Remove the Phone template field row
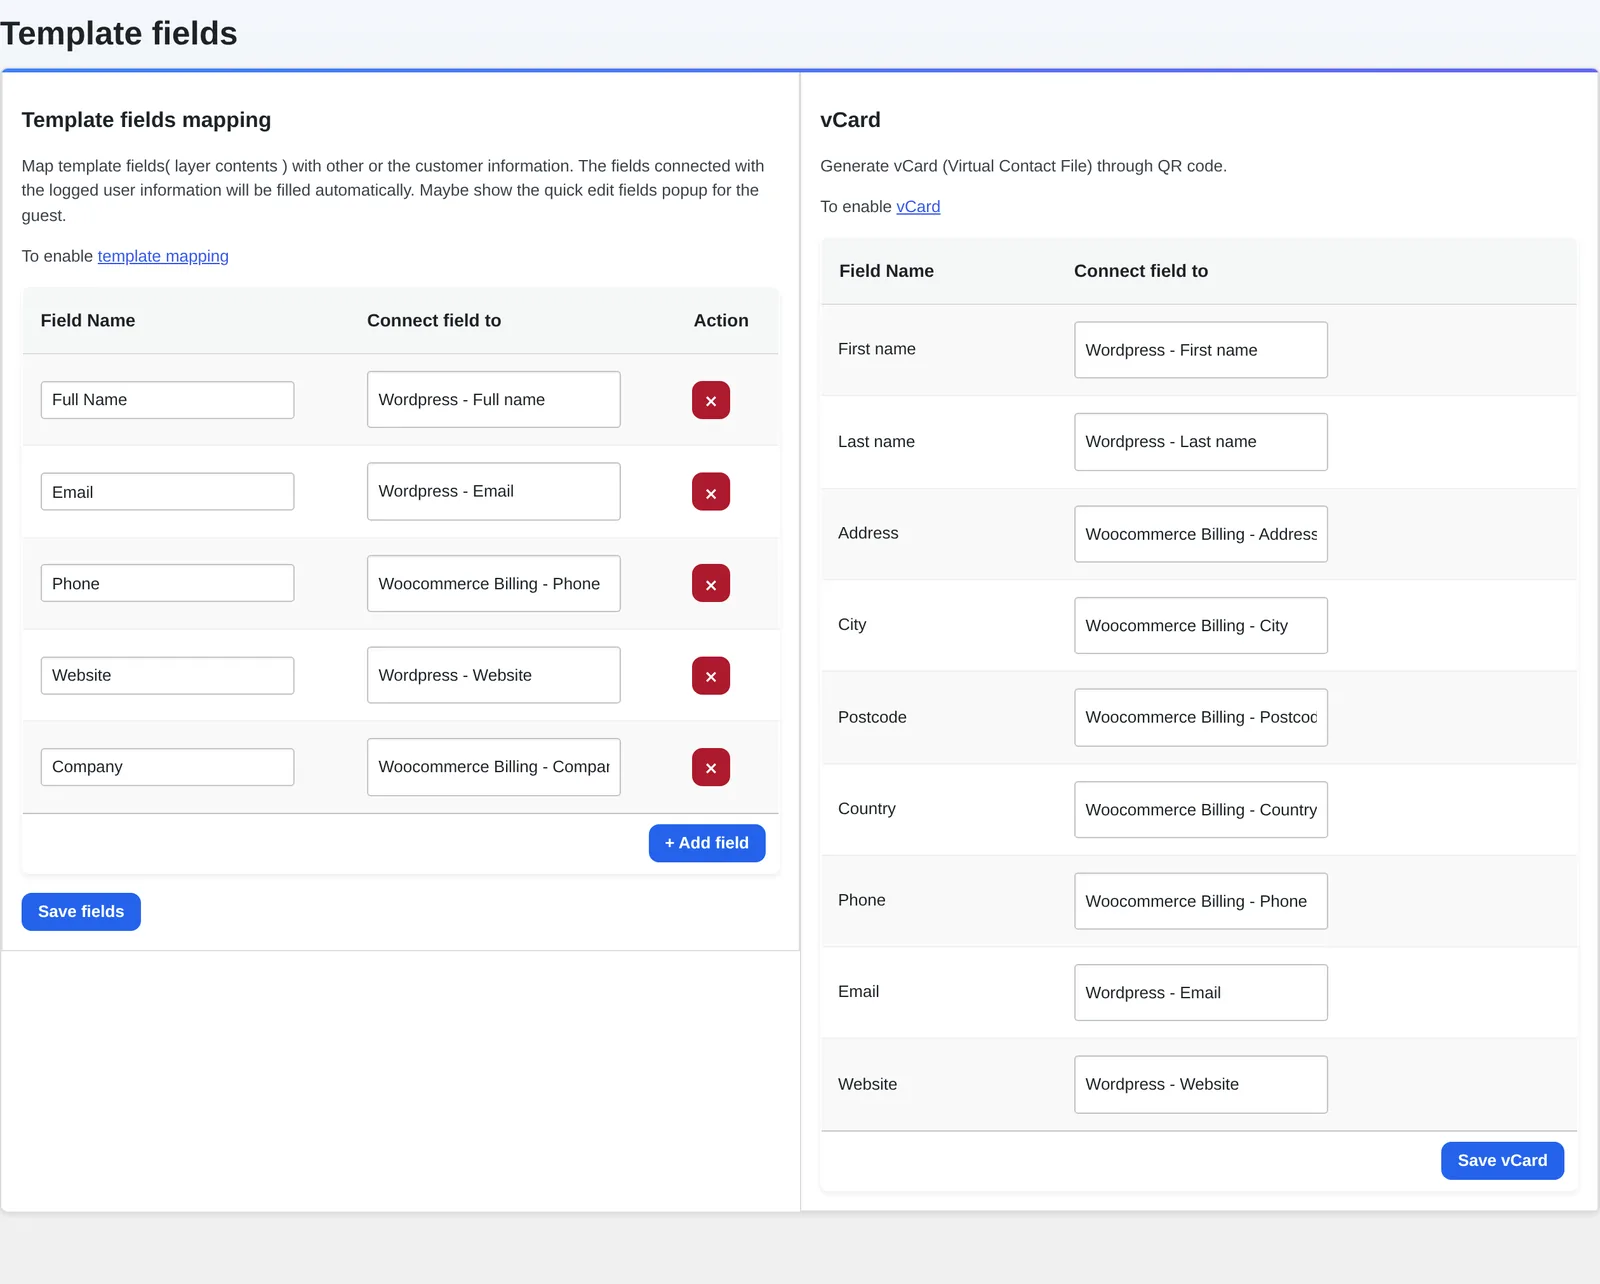This screenshot has width=1600, height=1284. [x=711, y=583]
